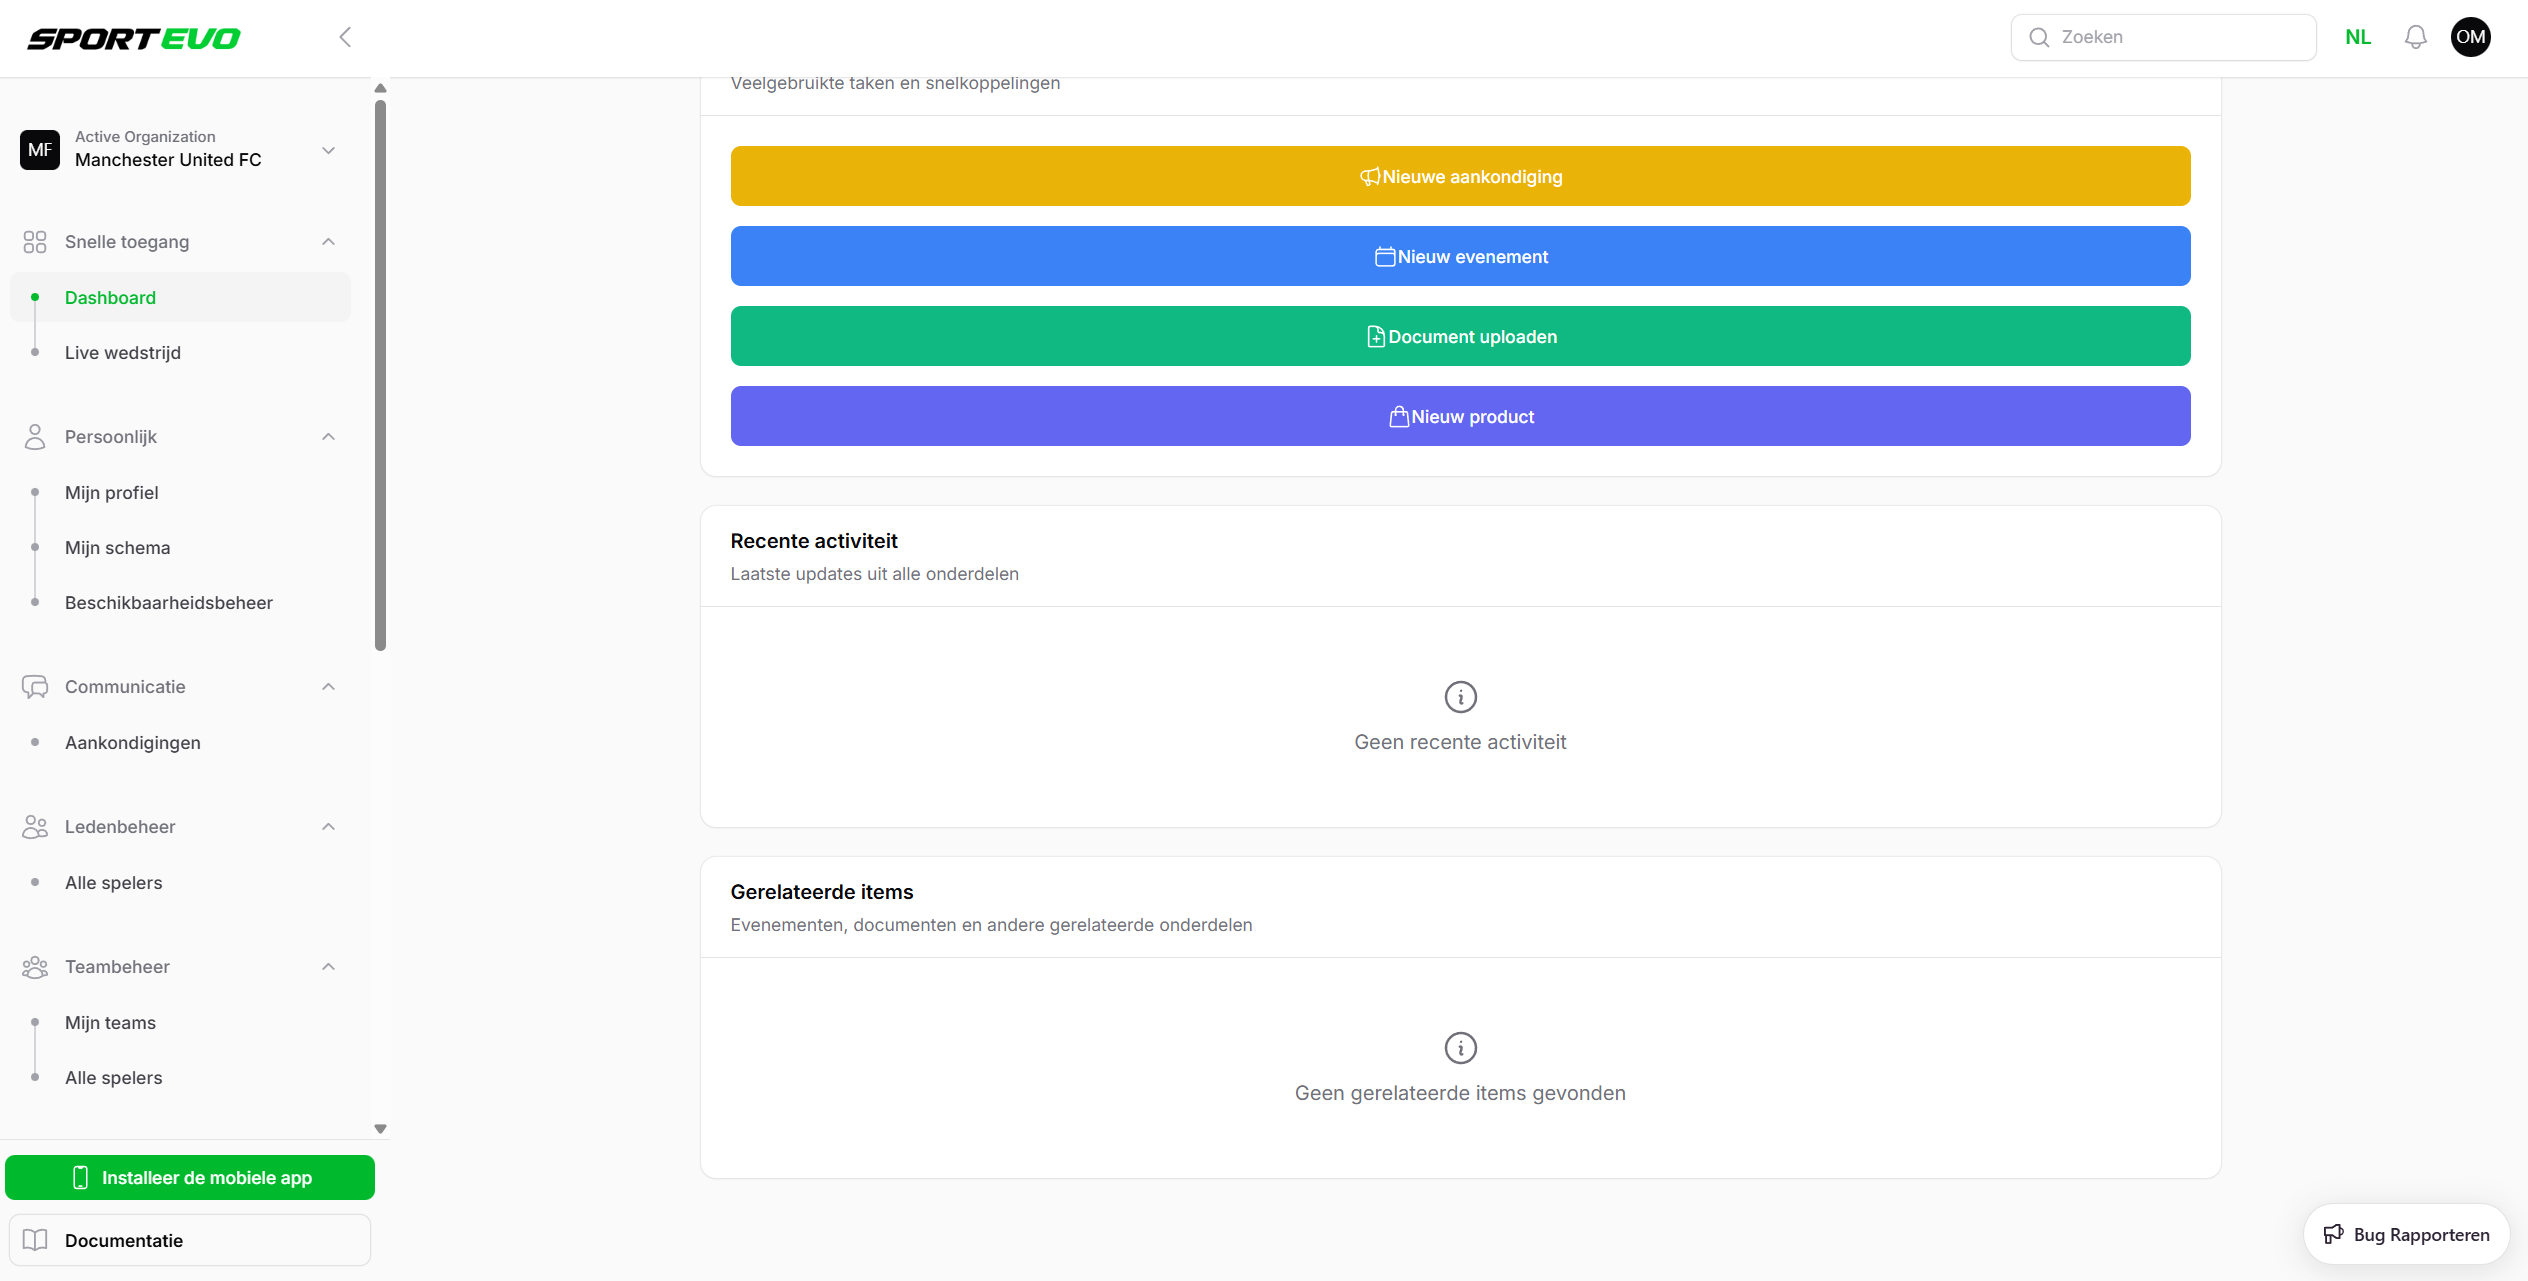Switch language via the NL toggle
This screenshot has height=1281, width=2528.
(2357, 37)
